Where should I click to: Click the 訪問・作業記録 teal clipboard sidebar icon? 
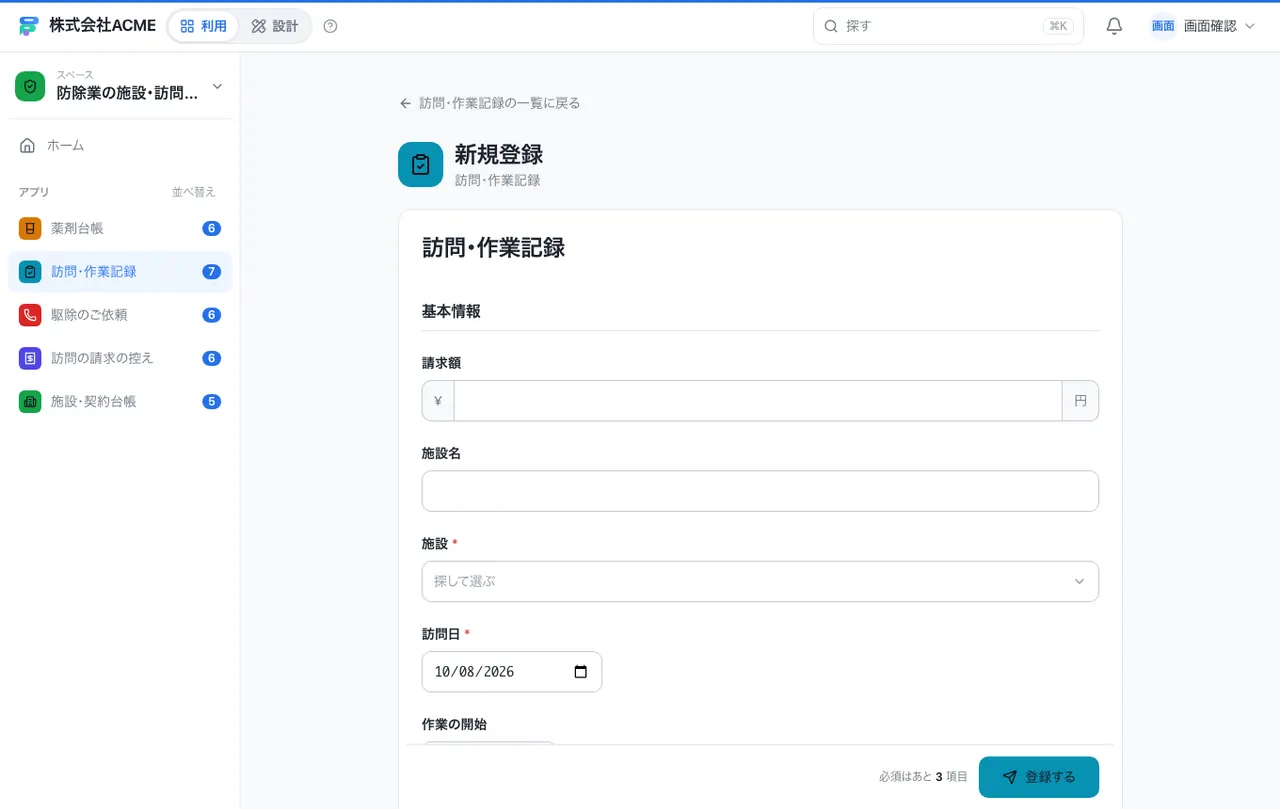(30, 271)
